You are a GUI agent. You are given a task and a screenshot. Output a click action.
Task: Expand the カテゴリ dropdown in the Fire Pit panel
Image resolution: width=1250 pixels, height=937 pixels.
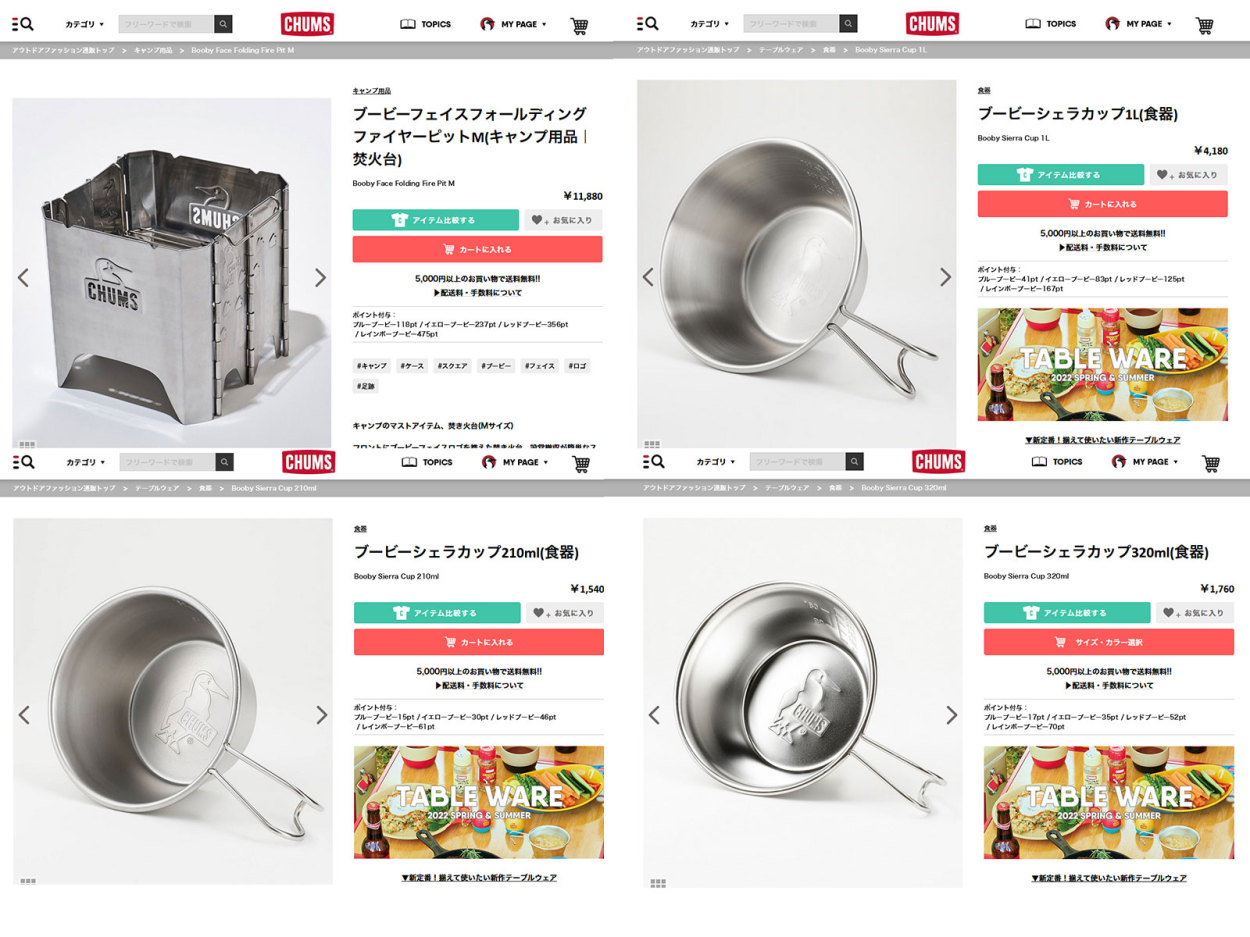(x=85, y=24)
